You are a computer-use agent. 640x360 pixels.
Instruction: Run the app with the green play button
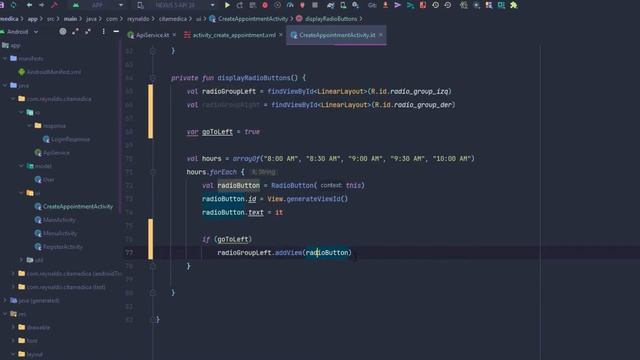[227, 5]
